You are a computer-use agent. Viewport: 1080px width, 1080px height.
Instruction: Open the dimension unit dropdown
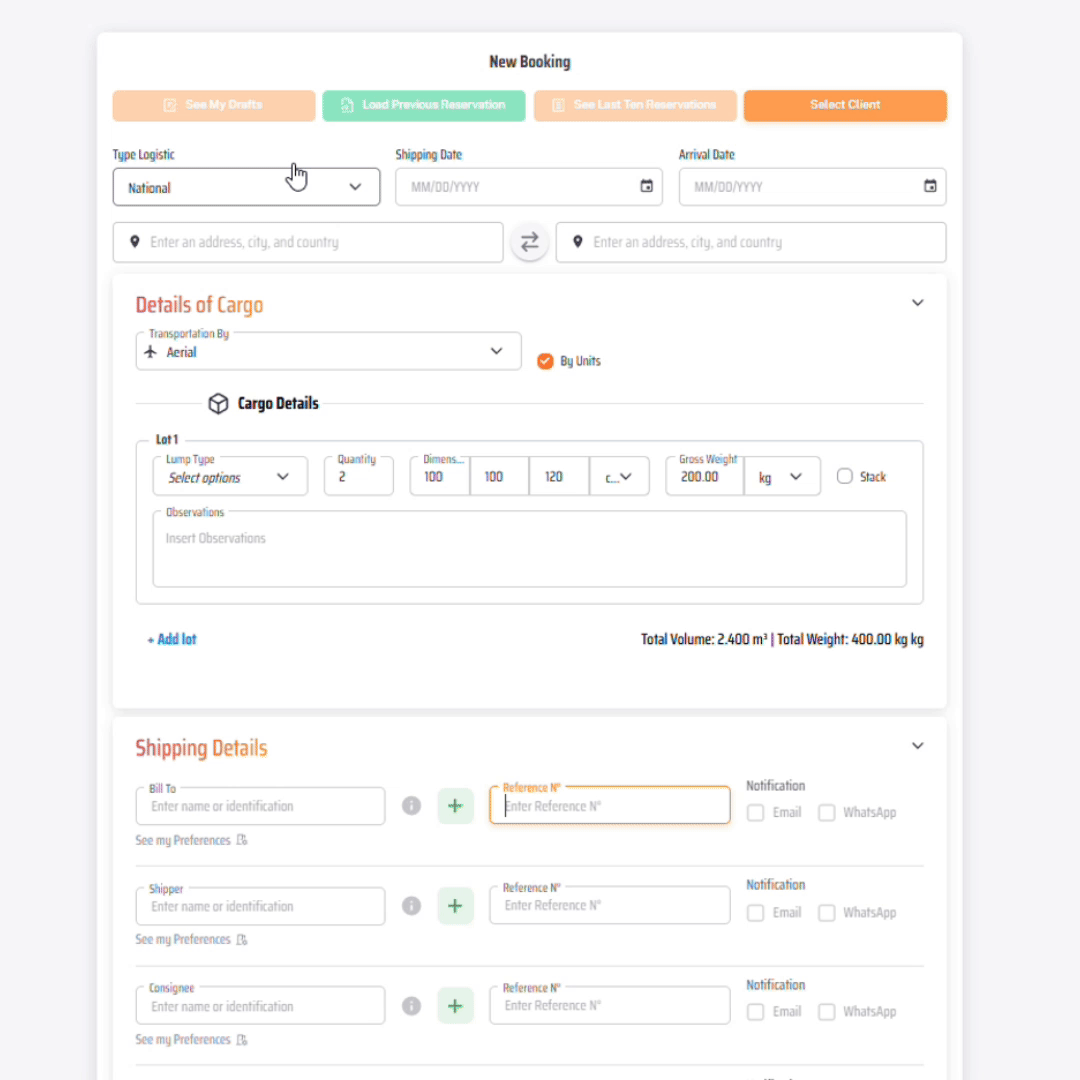pyautogui.click(x=619, y=476)
